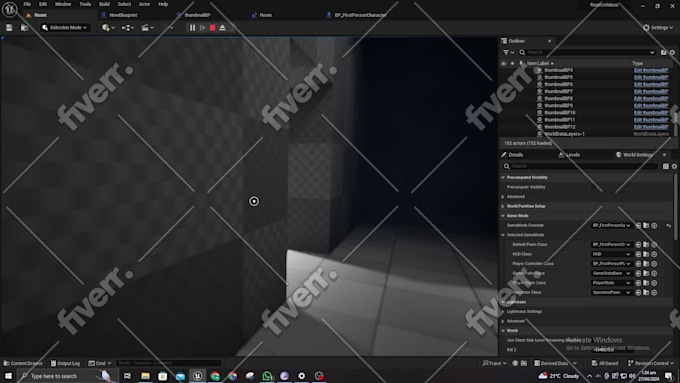
Task: Open Outliner settings gear icon
Action: 673,52
